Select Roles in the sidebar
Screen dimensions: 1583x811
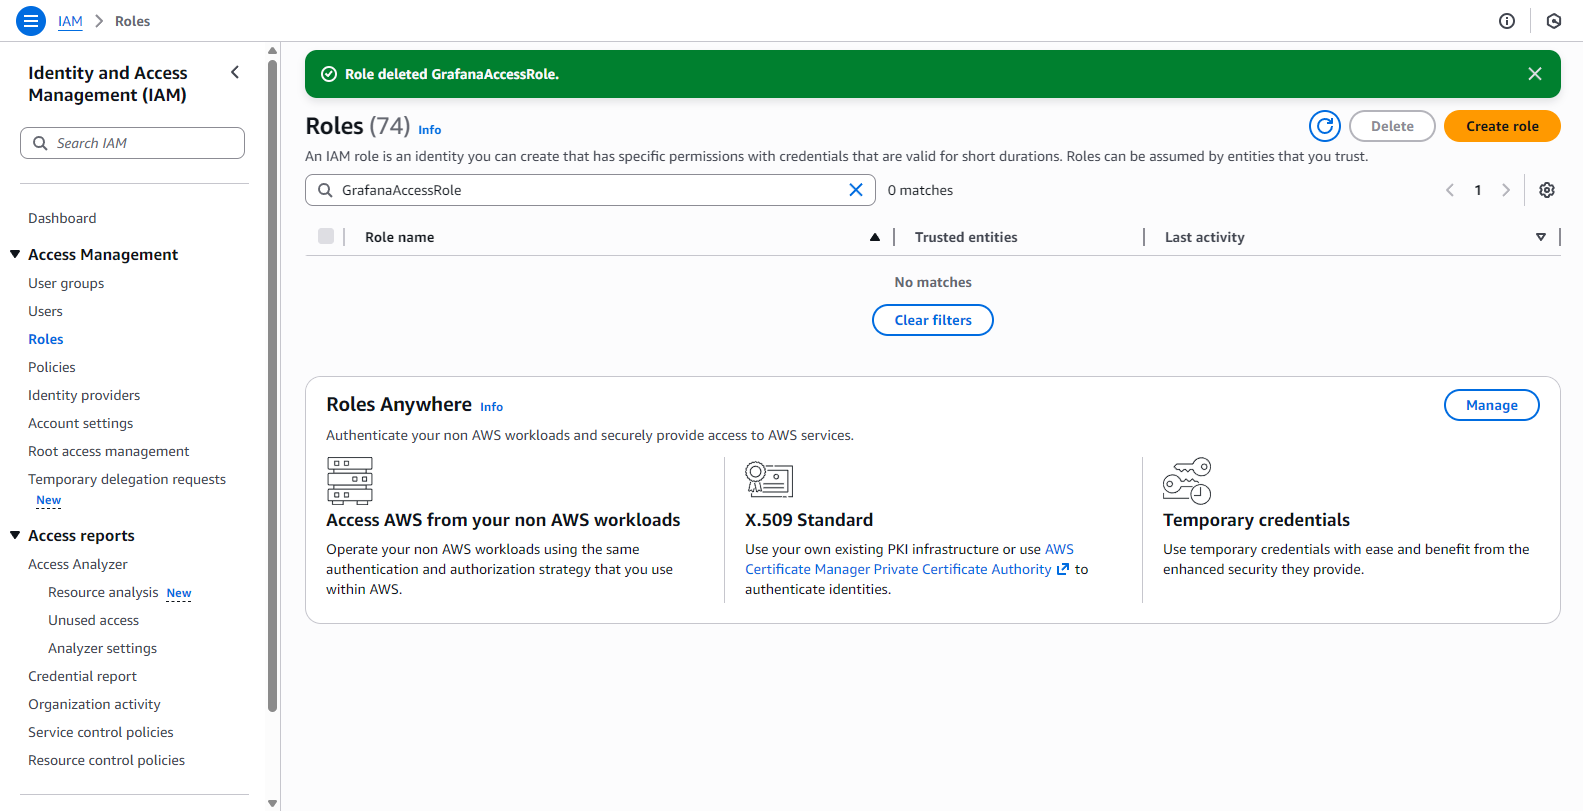pyautogui.click(x=46, y=339)
